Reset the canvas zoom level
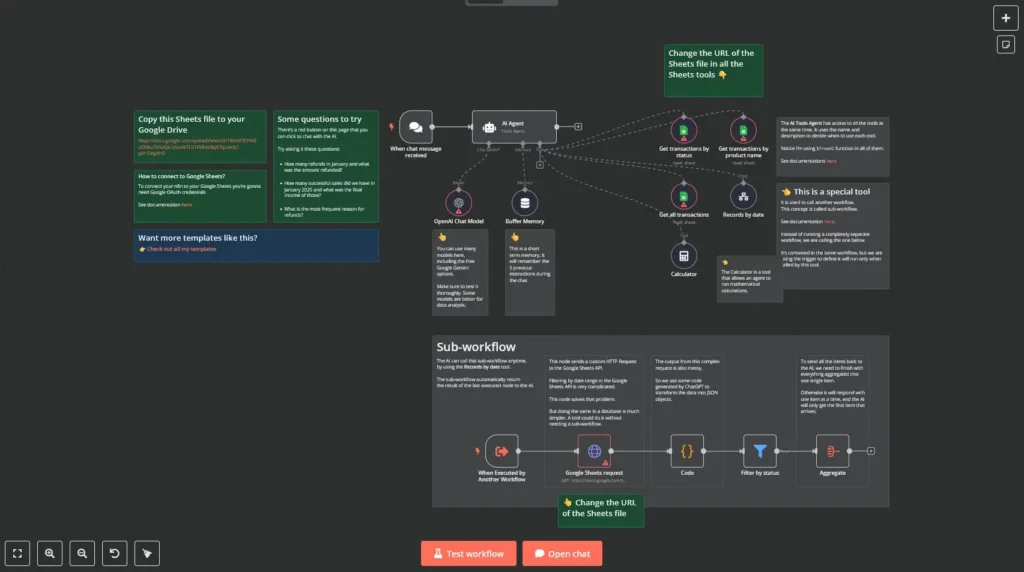Viewport: 1024px width, 572px height. (114, 553)
